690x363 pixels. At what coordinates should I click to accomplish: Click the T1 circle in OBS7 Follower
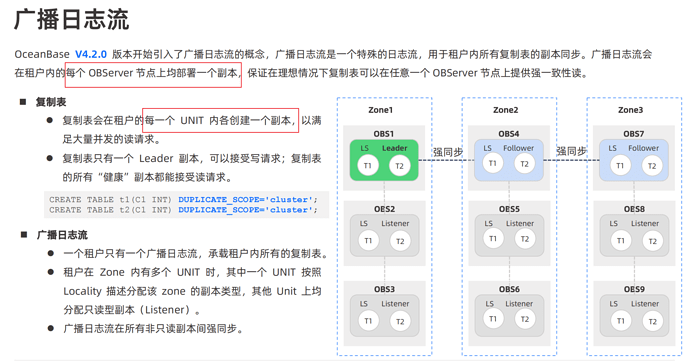point(620,165)
